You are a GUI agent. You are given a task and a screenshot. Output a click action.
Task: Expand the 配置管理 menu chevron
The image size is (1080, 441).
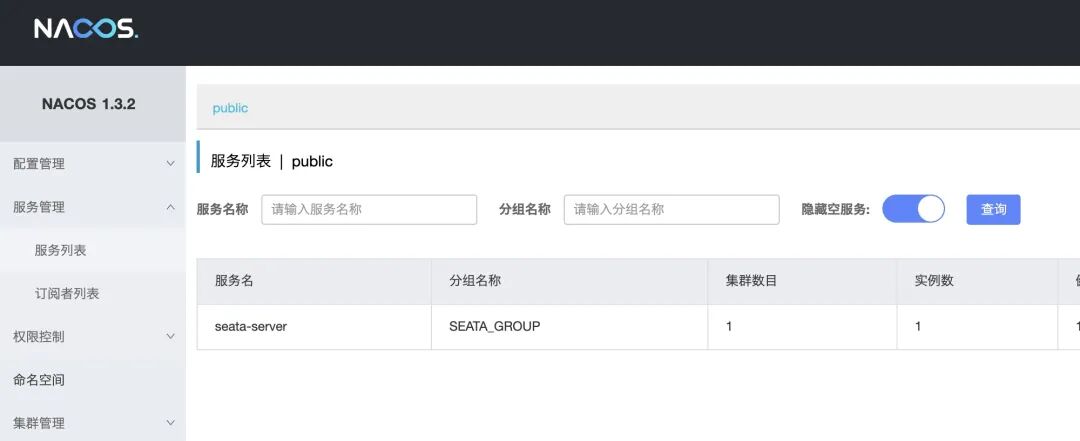coord(170,164)
